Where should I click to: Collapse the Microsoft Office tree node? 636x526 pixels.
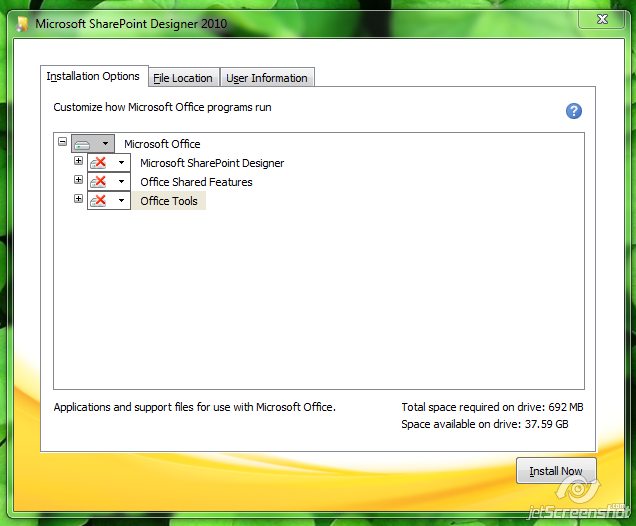tap(62, 142)
